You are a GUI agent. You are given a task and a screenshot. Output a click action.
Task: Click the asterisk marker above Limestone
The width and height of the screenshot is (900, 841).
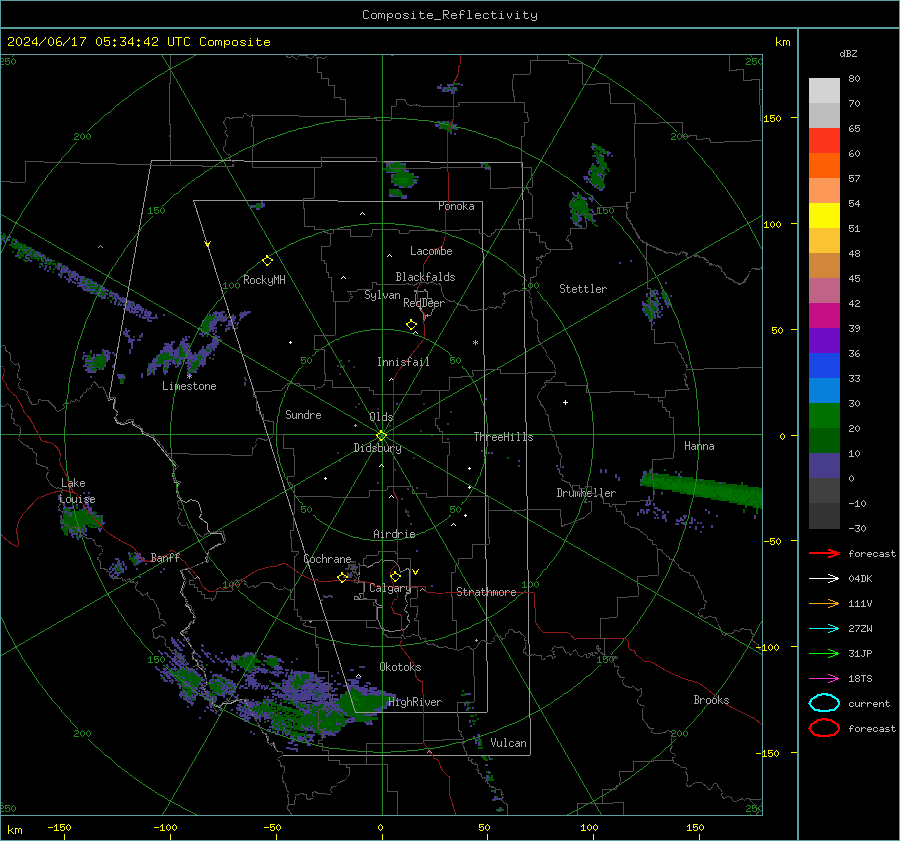click(189, 377)
